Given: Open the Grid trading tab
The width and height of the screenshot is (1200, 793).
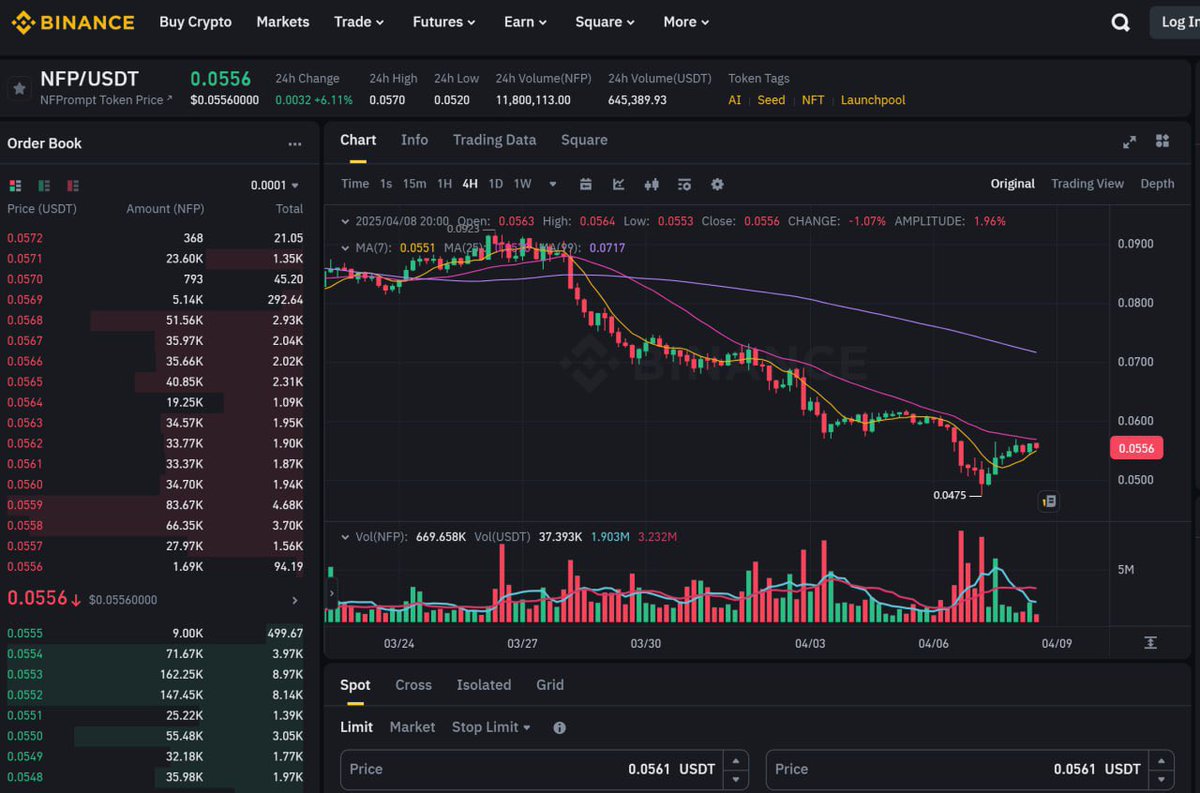Looking at the screenshot, I should point(550,685).
